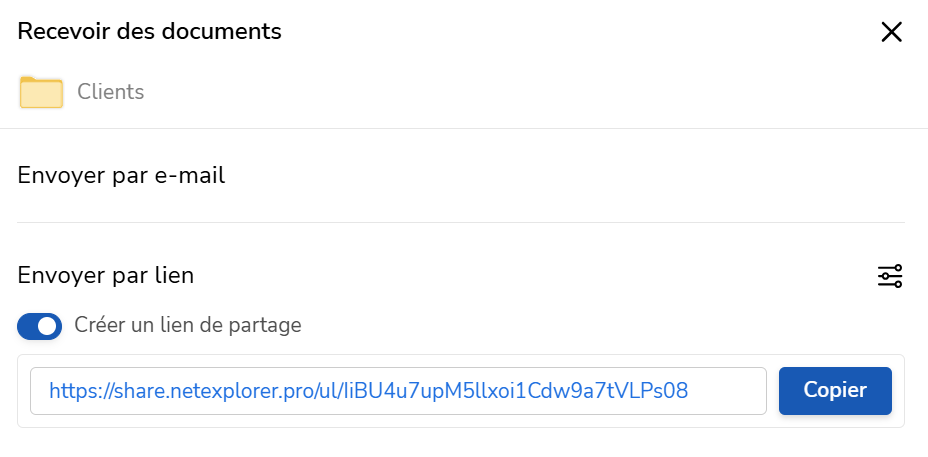Viewport: 928px width, 457px height.
Task: Open the Envoyer par e-mail heading
Action: [121, 176]
